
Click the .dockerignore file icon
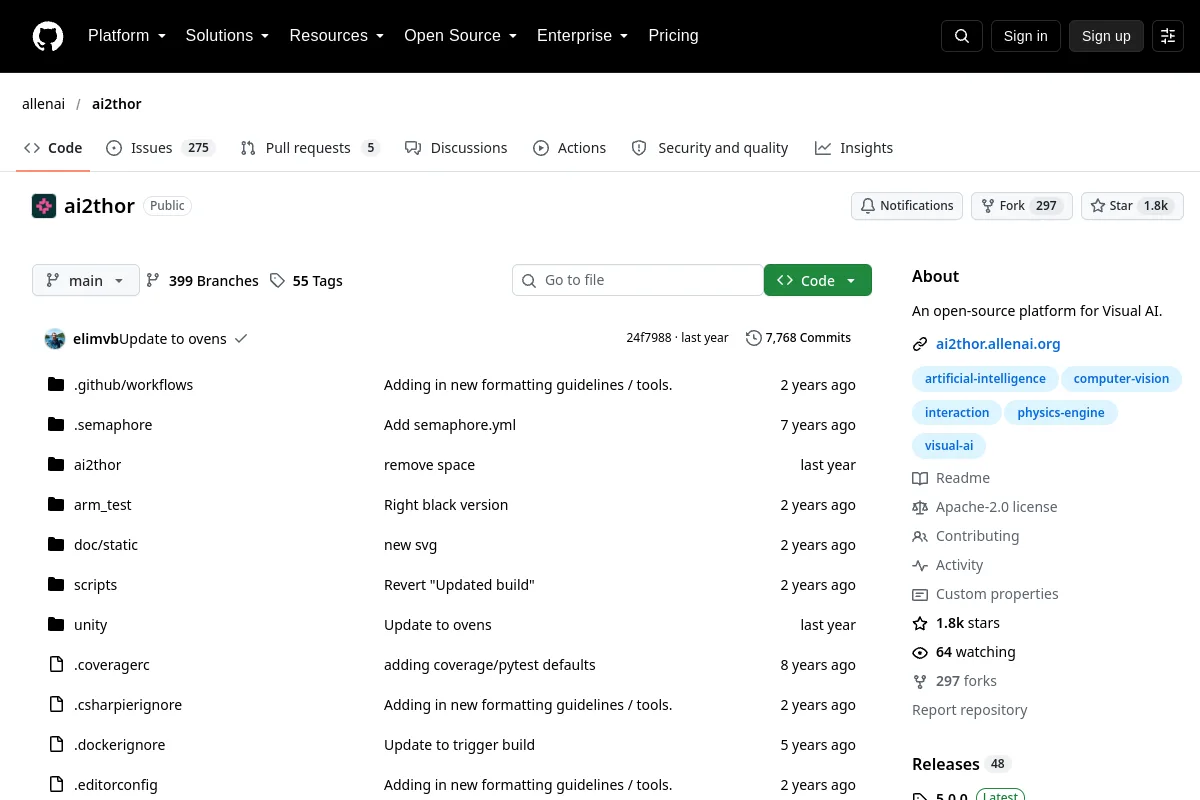[x=56, y=744]
